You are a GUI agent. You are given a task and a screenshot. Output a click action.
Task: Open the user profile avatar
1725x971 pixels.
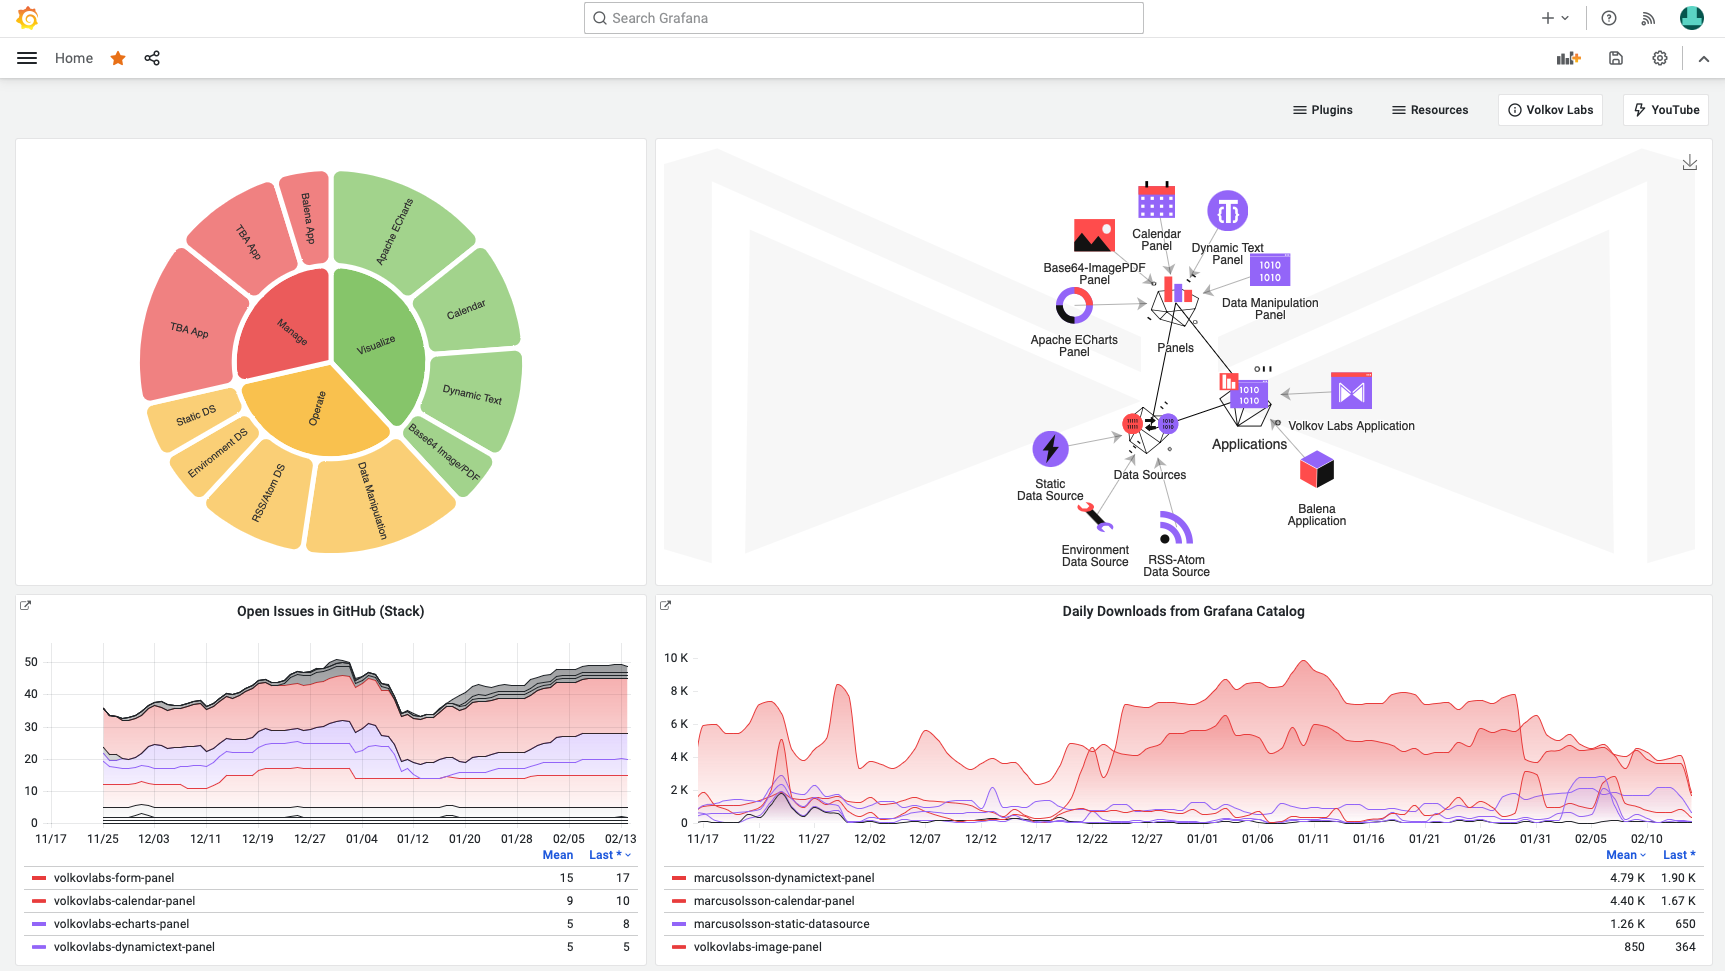pos(1692,18)
